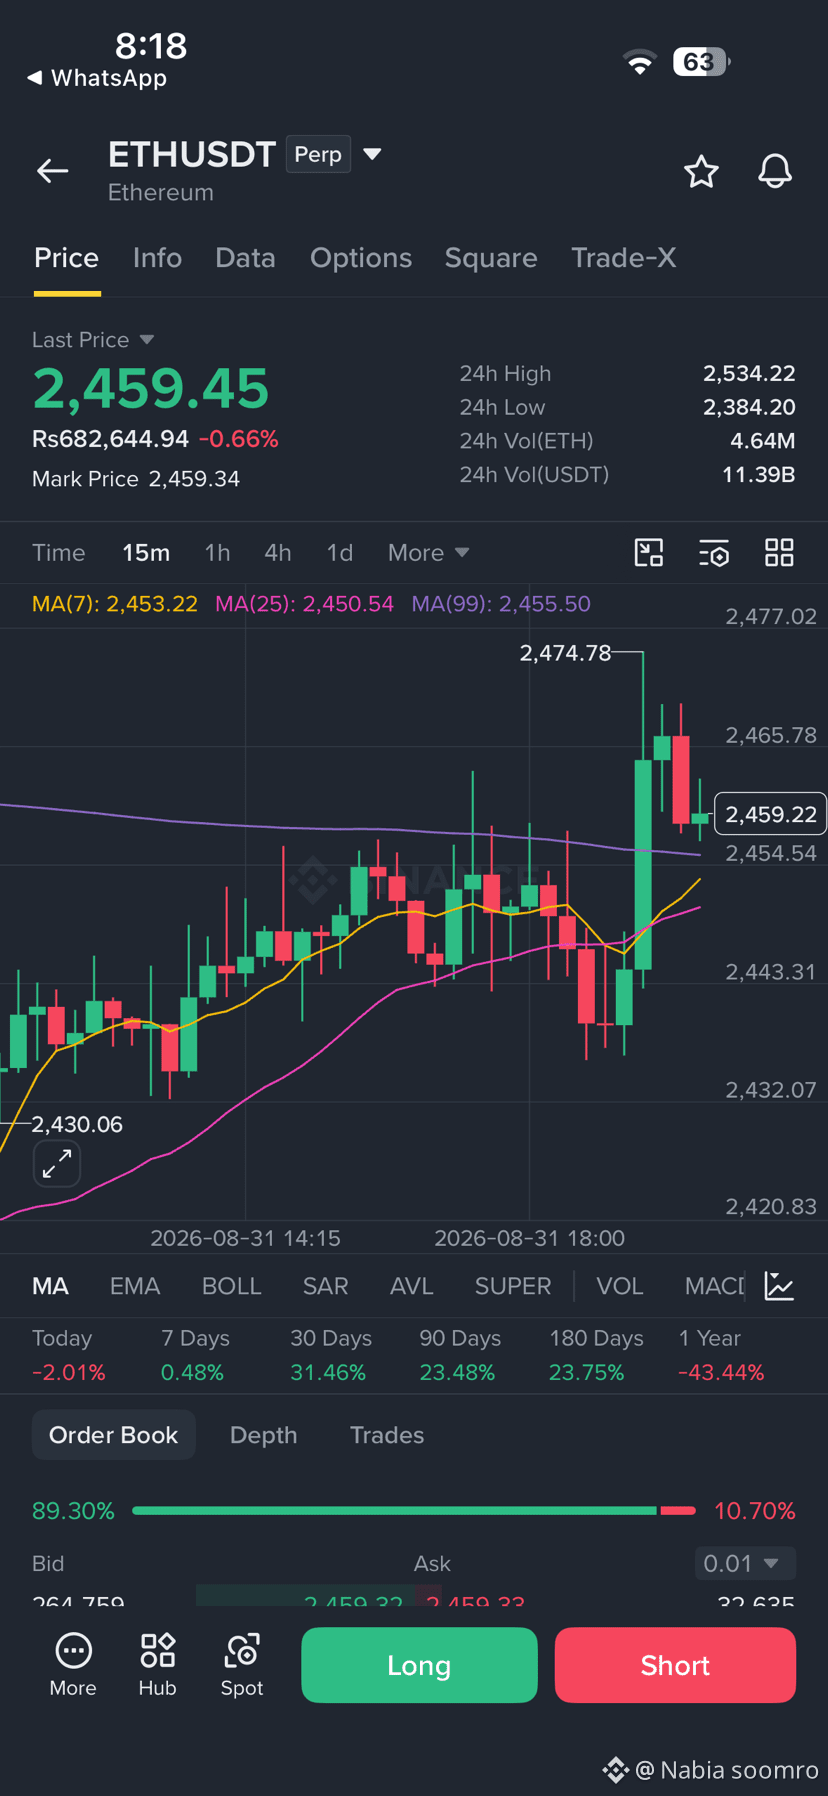
Task: Select the Time chart interval
Action: click(x=59, y=553)
